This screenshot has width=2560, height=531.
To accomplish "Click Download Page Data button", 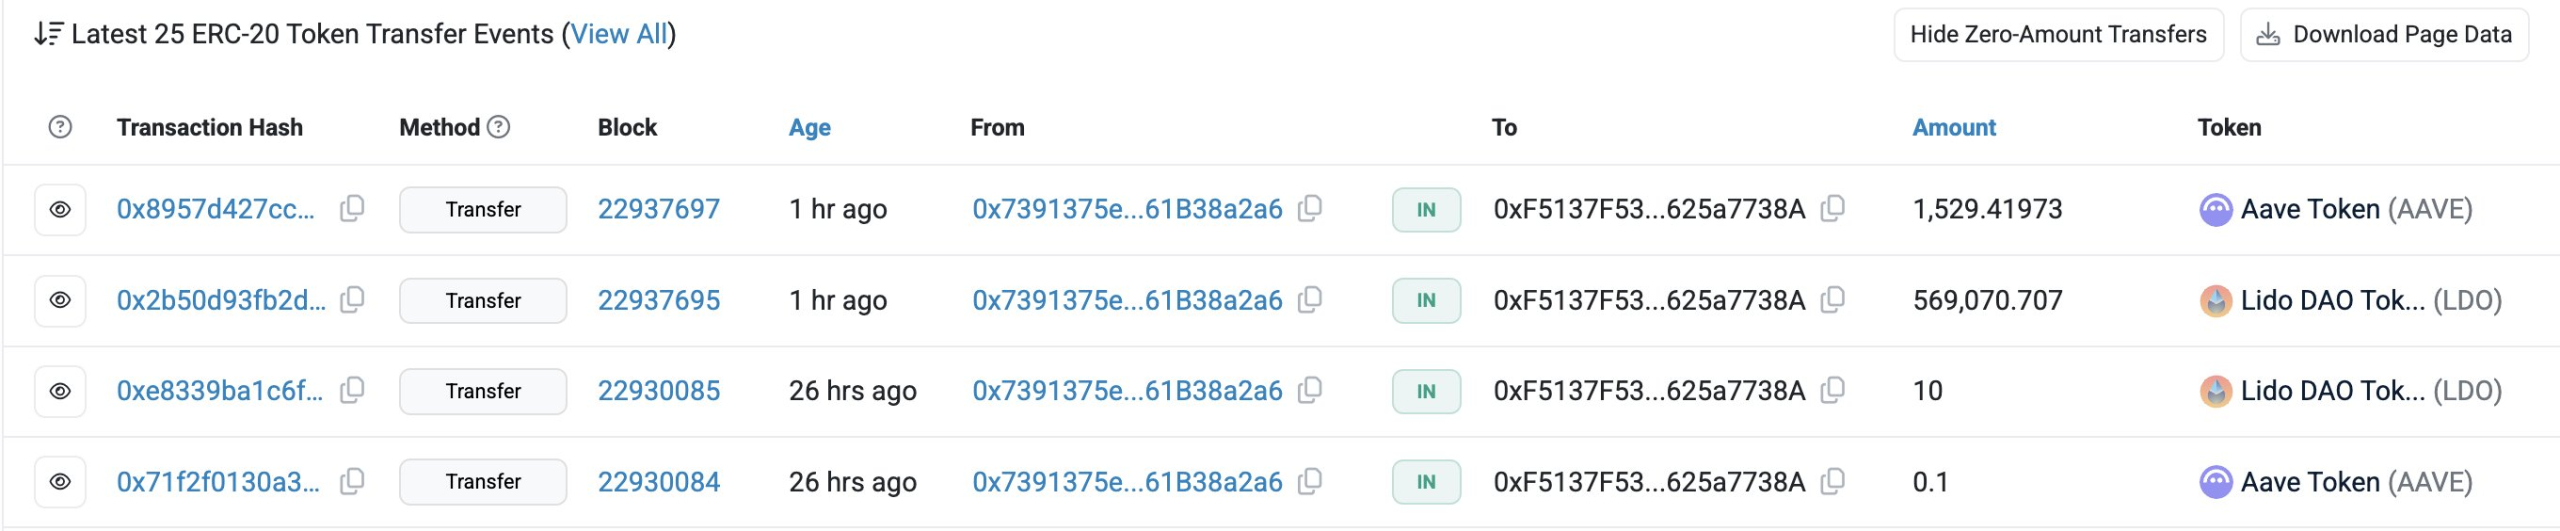I will click(x=2384, y=35).
